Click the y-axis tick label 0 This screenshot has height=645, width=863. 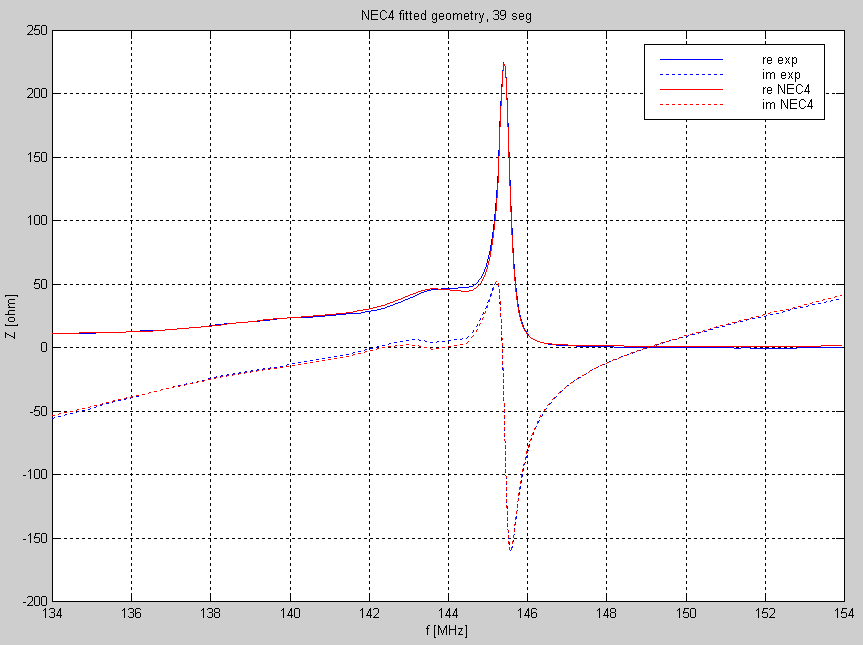(45, 348)
